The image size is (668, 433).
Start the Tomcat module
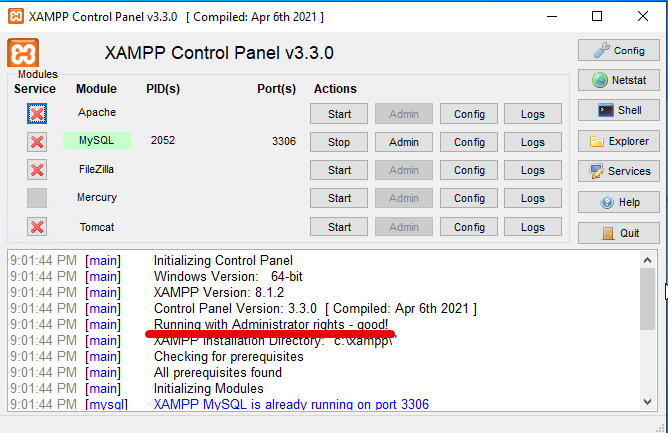coord(339,227)
